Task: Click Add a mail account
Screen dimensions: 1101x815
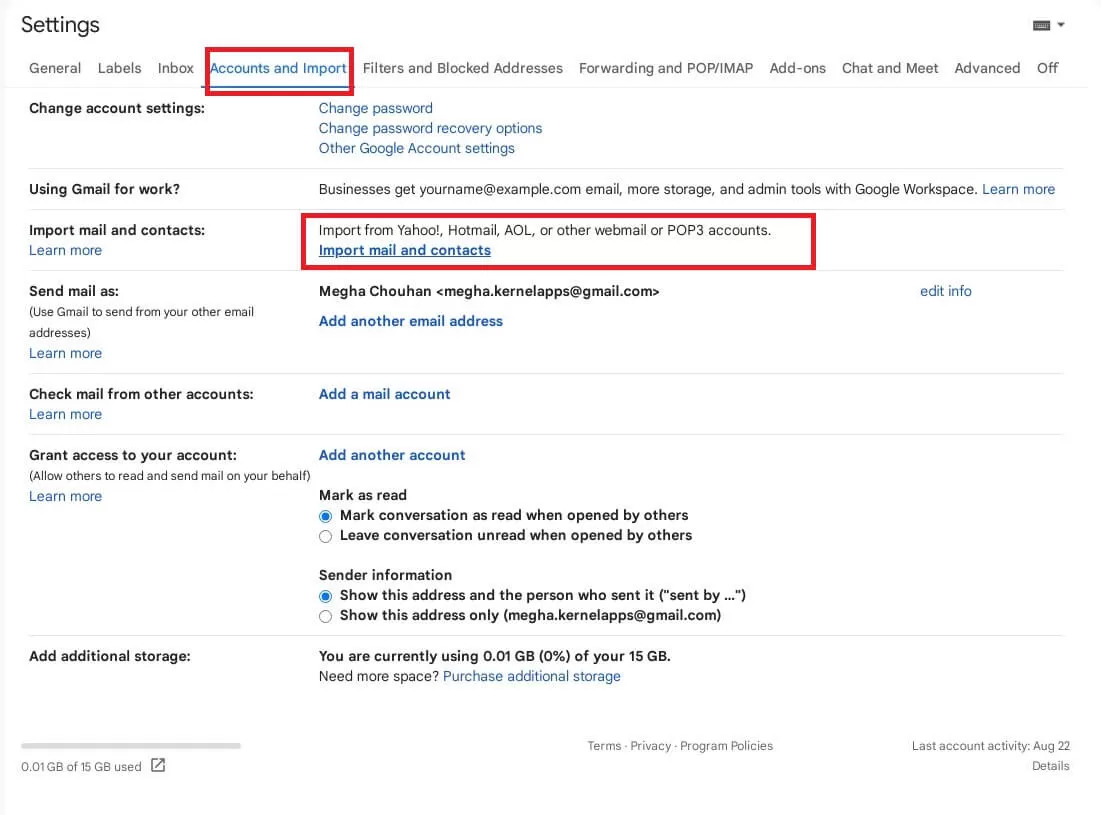Action: 384,394
